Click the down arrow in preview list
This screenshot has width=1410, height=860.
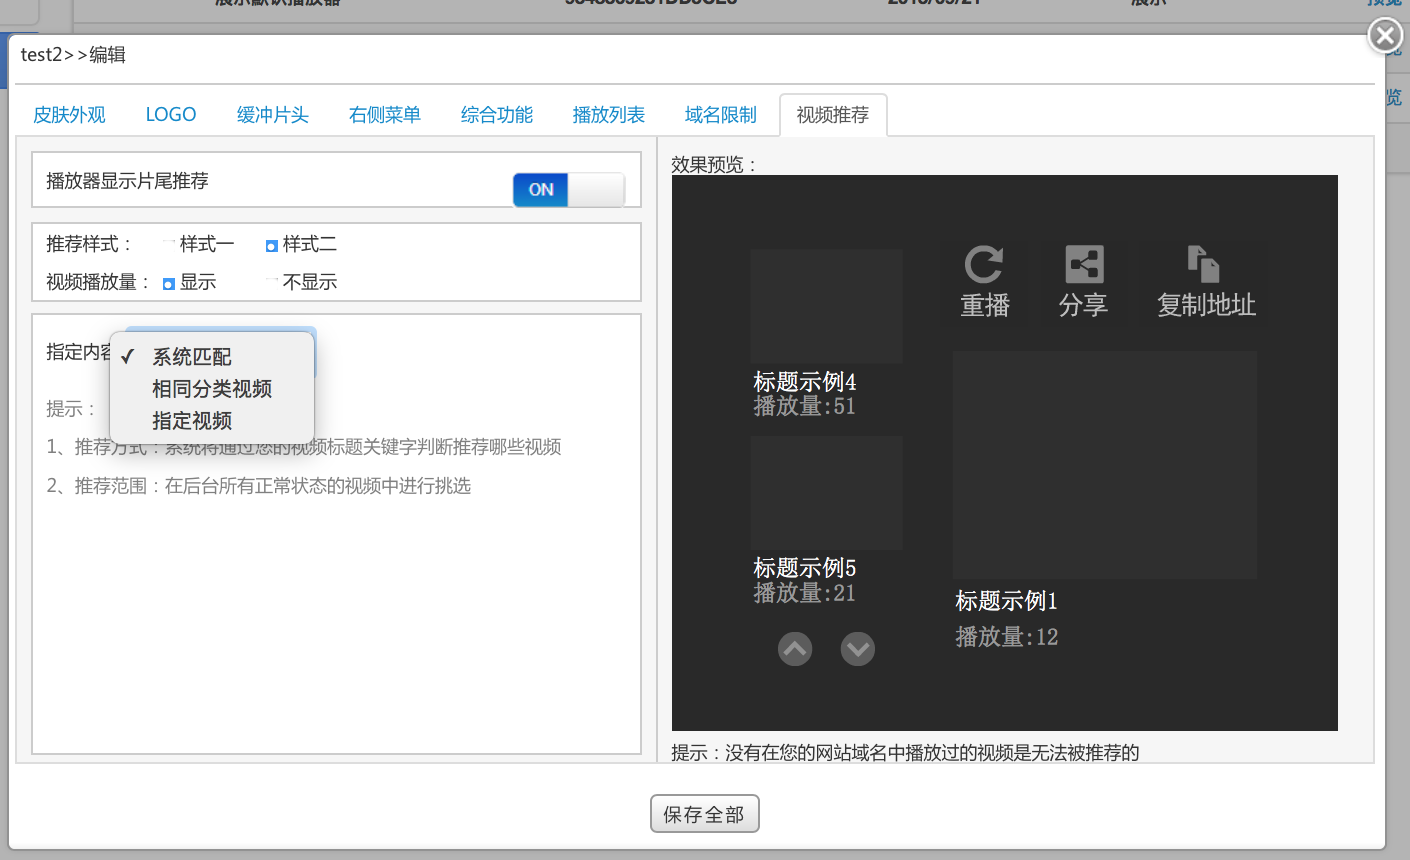tap(858, 649)
